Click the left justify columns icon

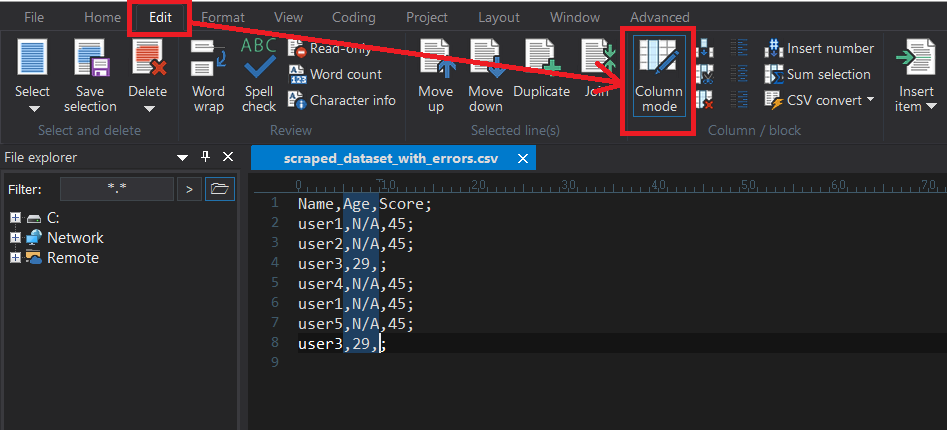pos(739,48)
